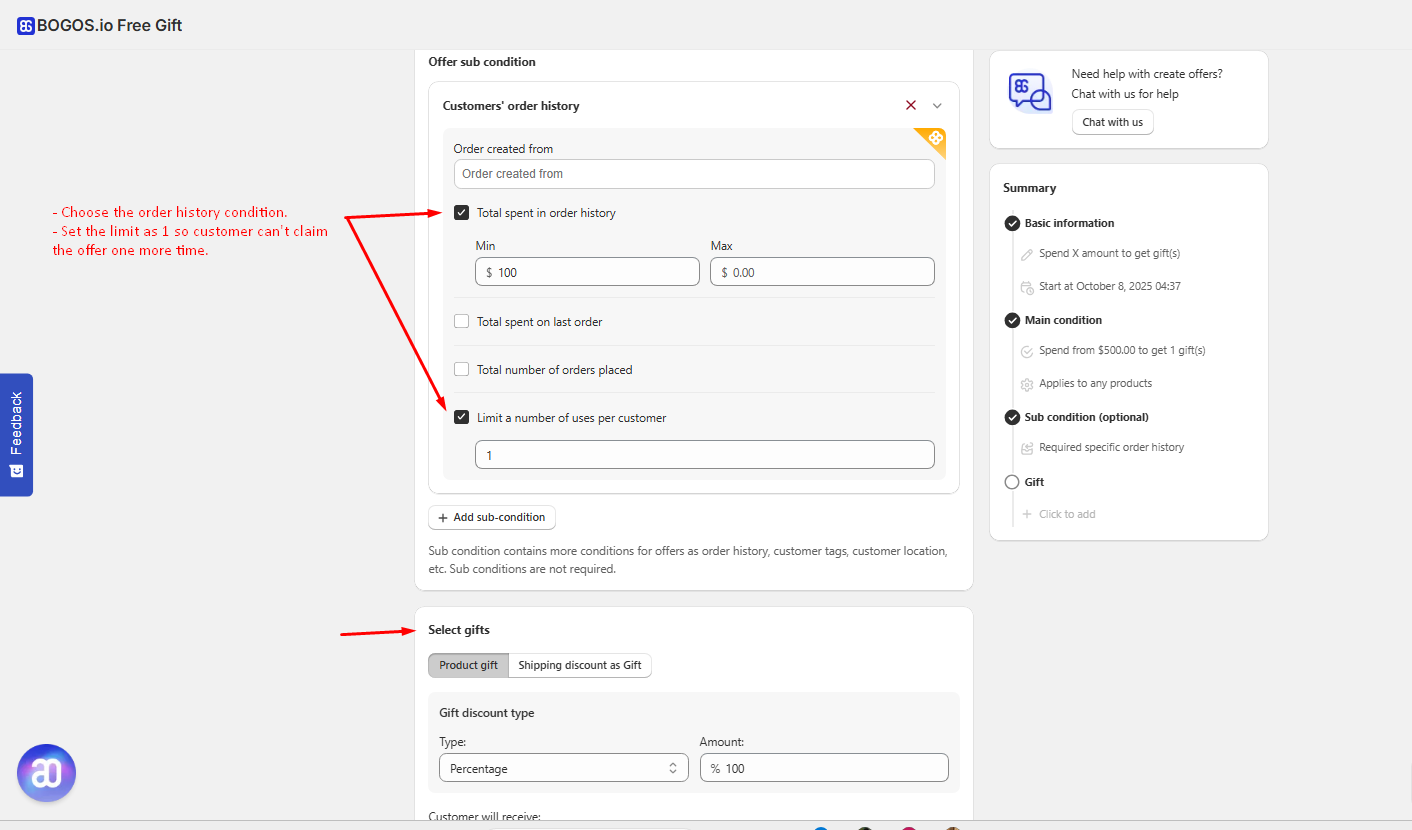
Task: Focus the Order created from field
Action: coord(694,174)
